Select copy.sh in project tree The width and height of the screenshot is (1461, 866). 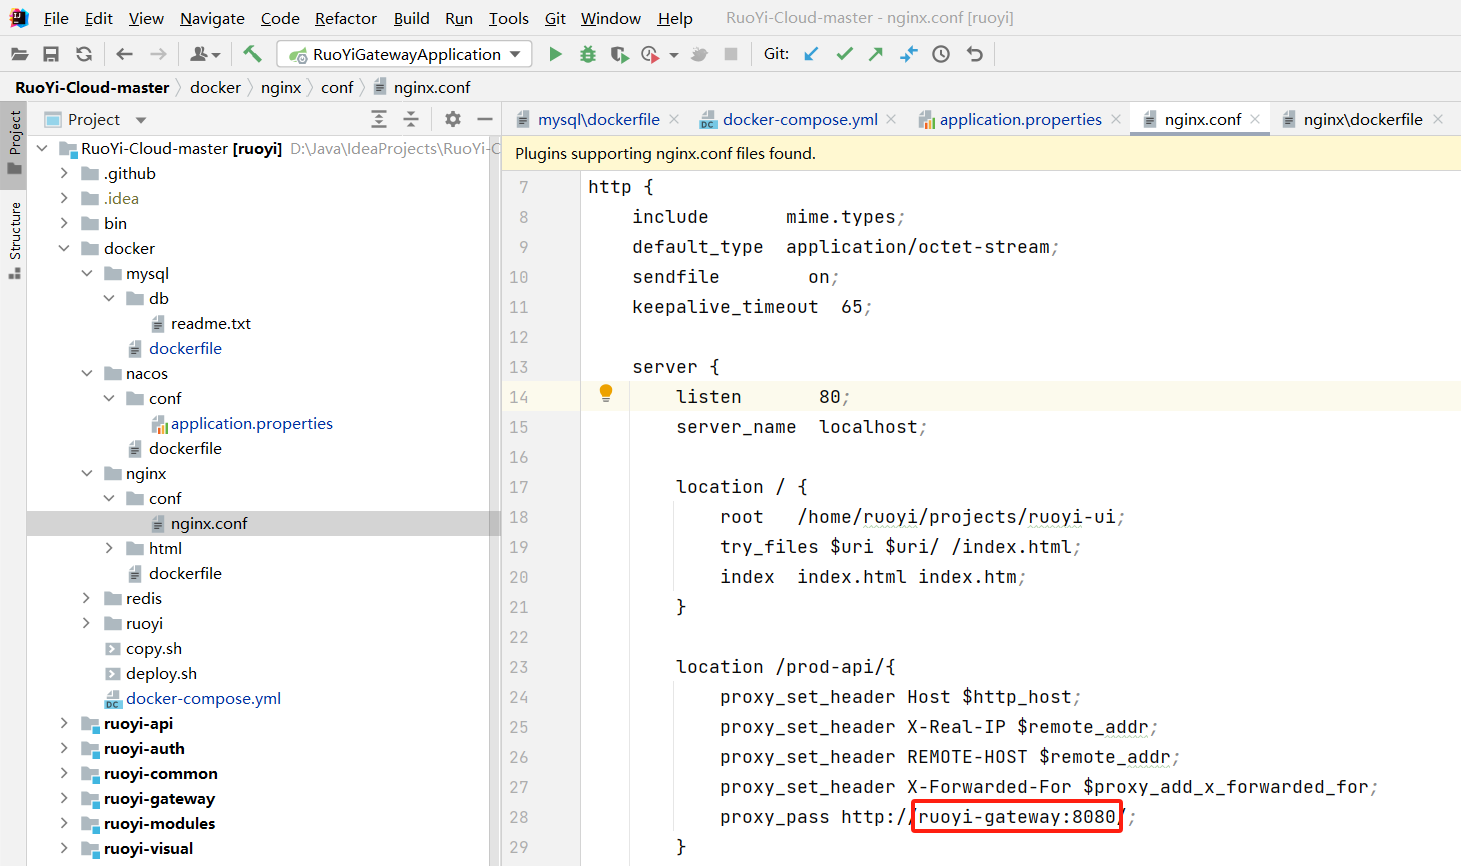[x=154, y=648]
